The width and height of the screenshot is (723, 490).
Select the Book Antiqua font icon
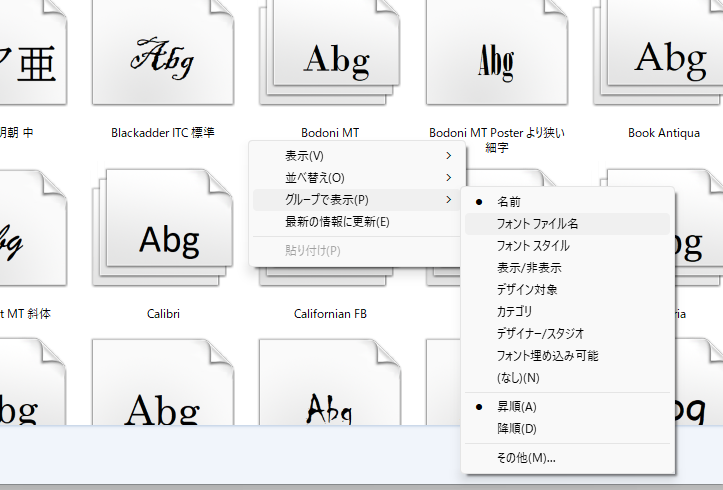(659, 52)
